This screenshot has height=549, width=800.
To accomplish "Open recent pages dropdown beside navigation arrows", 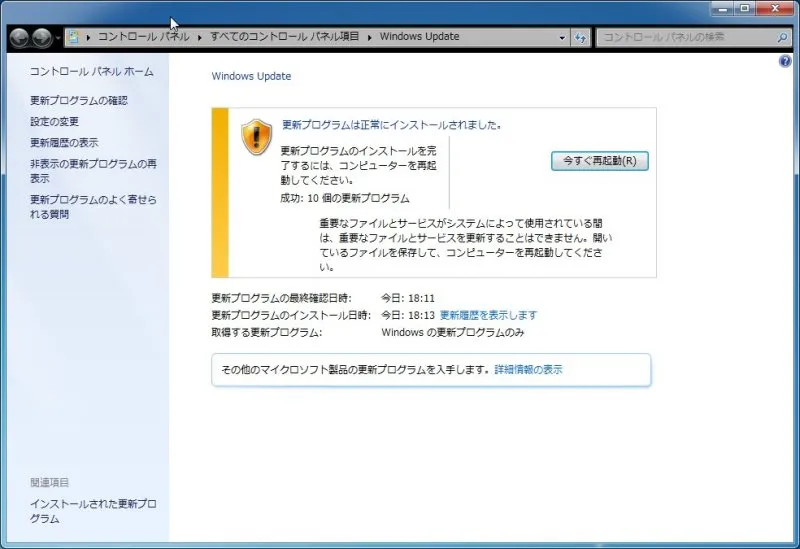I will tap(58, 38).
